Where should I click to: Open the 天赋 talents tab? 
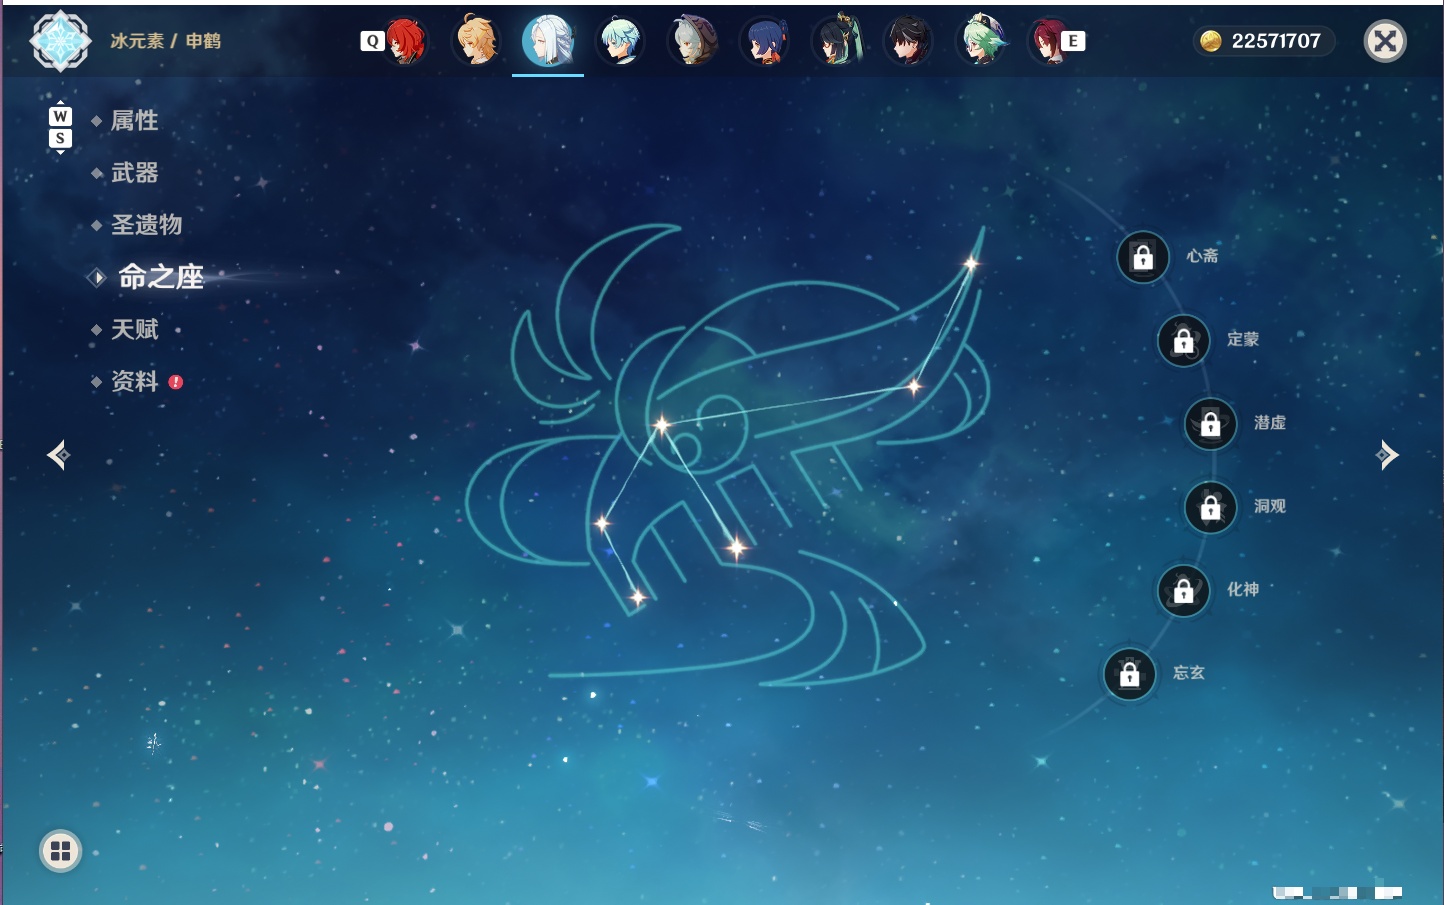135,329
